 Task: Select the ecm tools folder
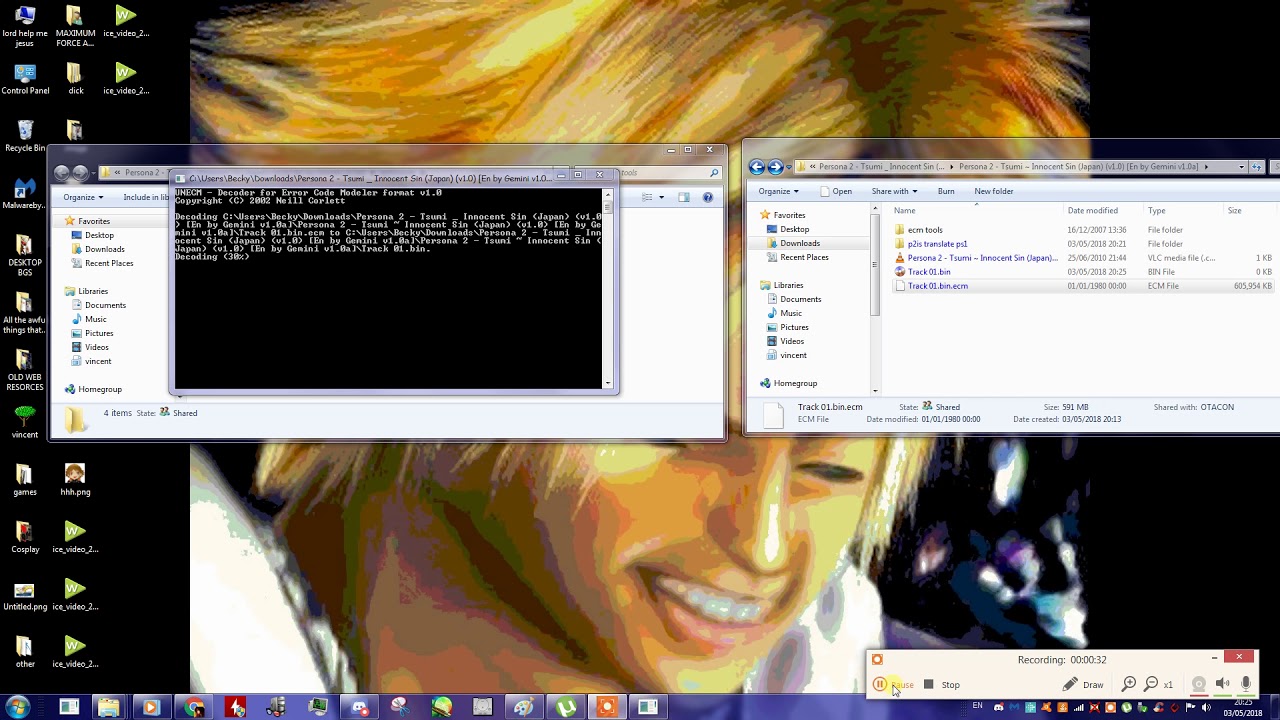(925, 230)
